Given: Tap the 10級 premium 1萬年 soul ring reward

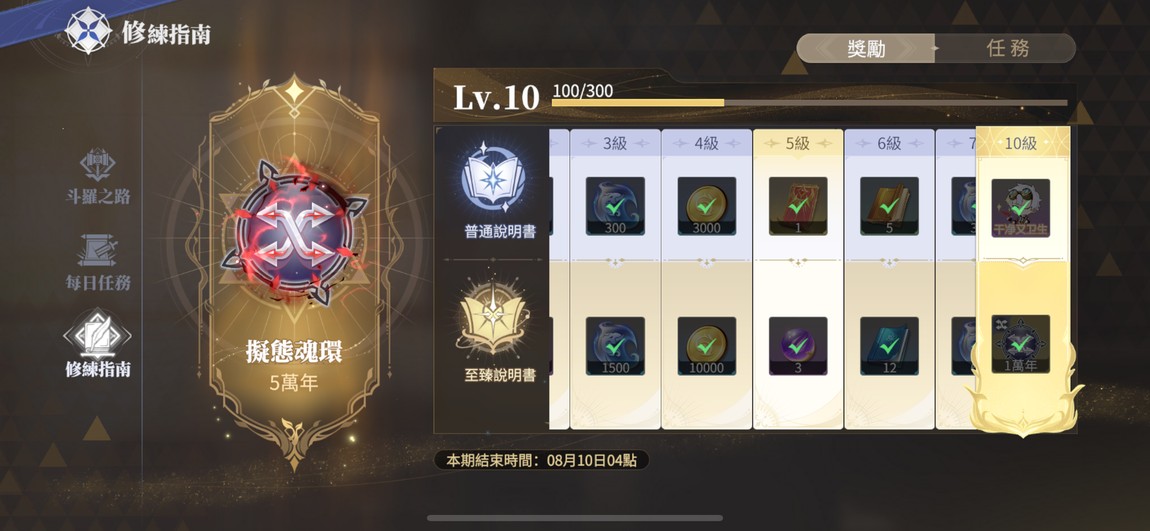Looking at the screenshot, I should tap(1020, 344).
